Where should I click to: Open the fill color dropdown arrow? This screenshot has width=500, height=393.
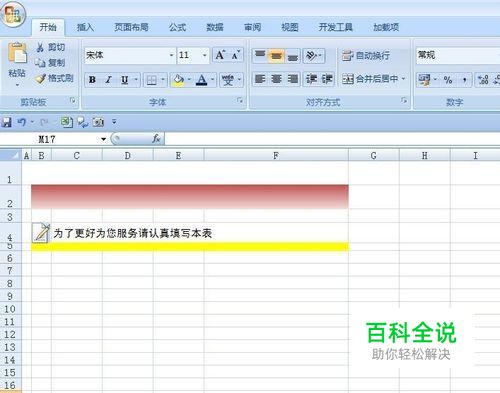pos(189,80)
